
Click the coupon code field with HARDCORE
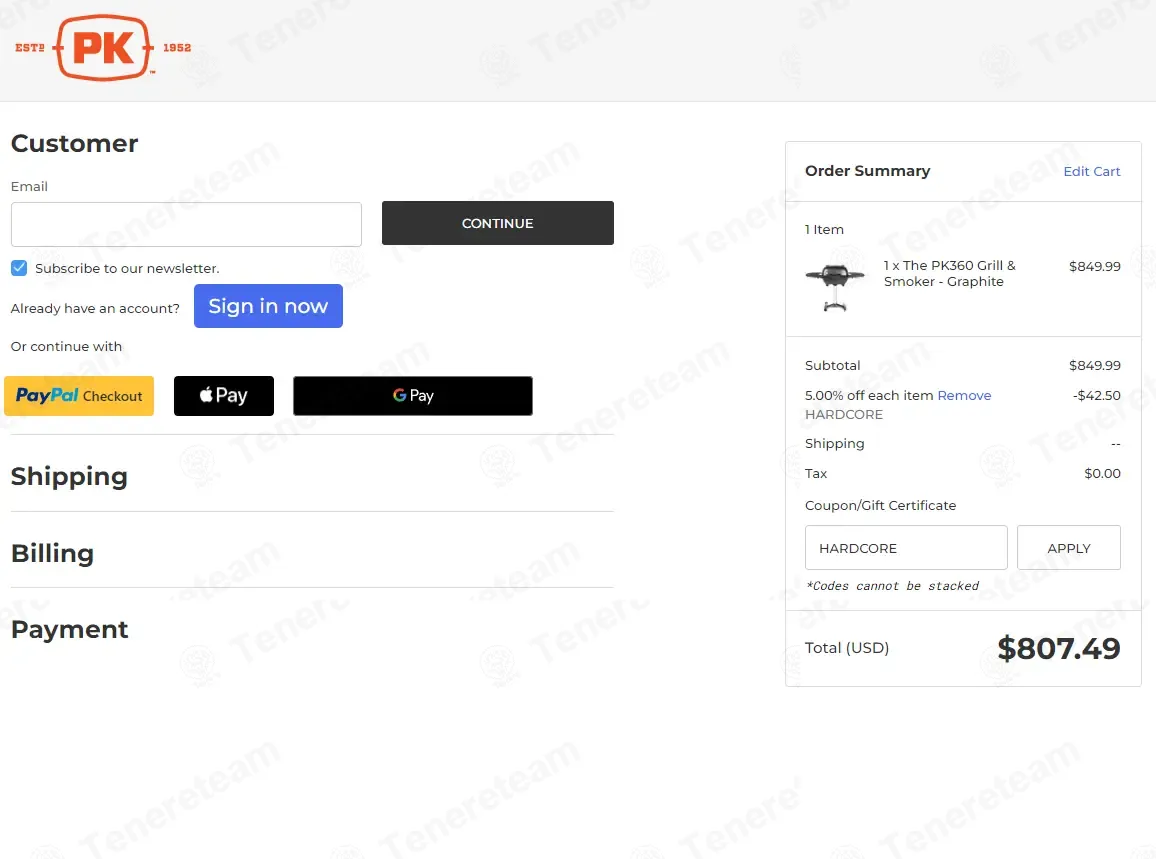(906, 548)
